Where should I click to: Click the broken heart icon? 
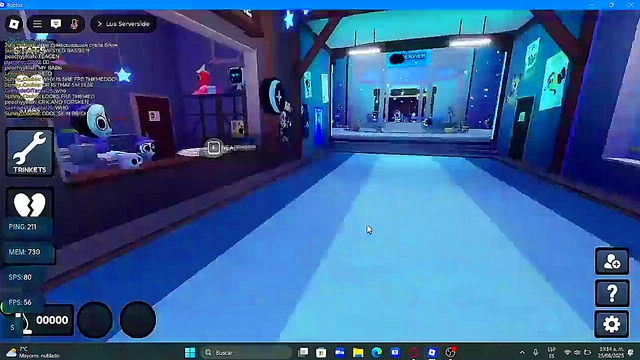(29, 204)
